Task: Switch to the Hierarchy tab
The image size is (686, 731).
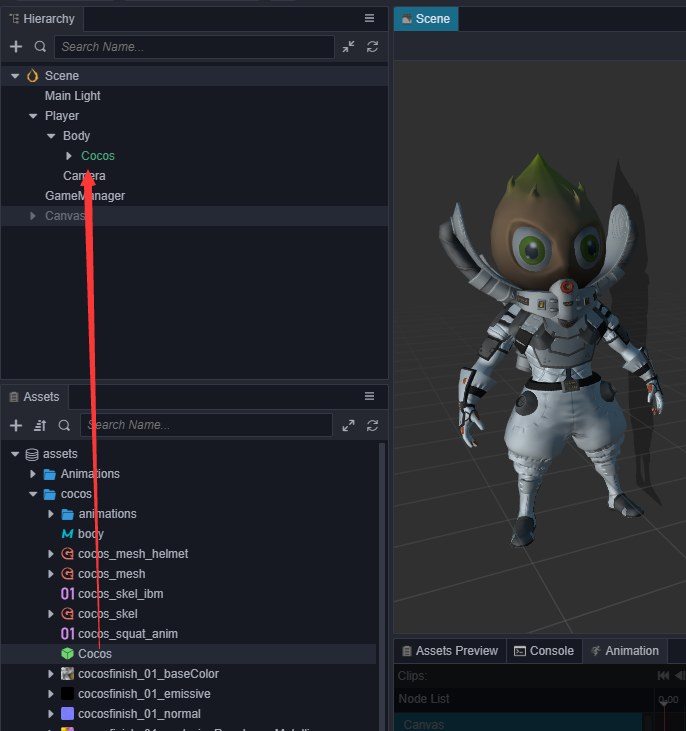Action: point(42,19)
